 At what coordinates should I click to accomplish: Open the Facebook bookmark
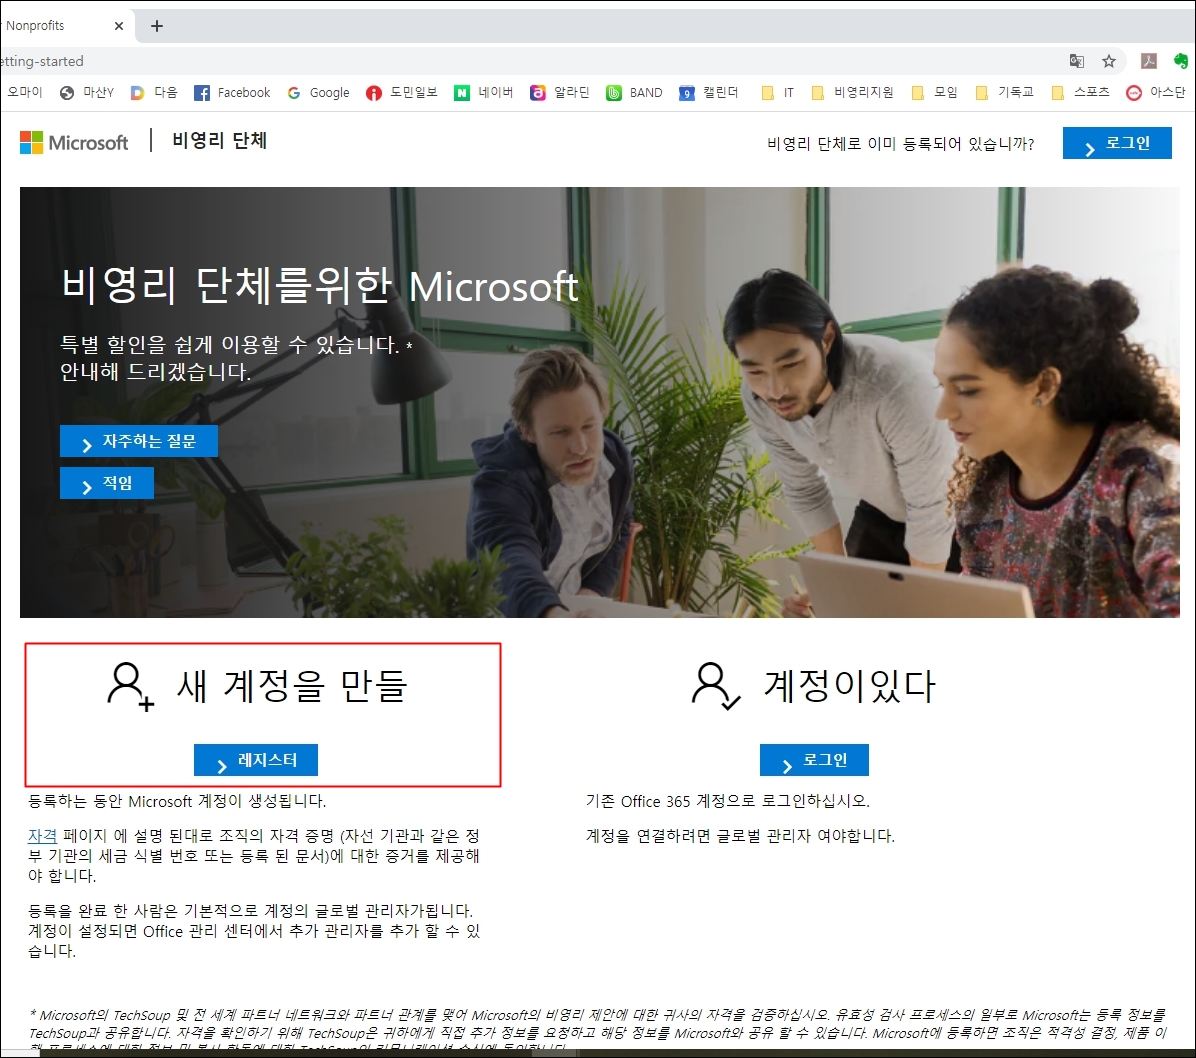[232, 92]
